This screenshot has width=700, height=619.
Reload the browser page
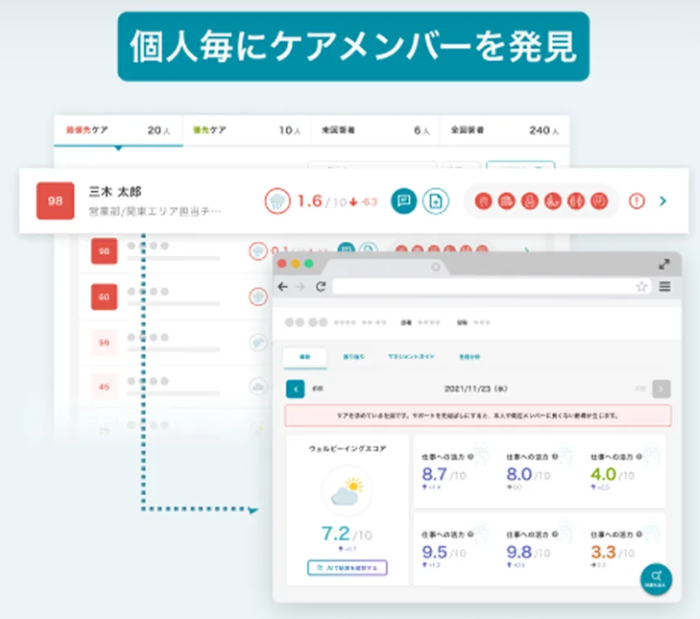pos(321,287)
